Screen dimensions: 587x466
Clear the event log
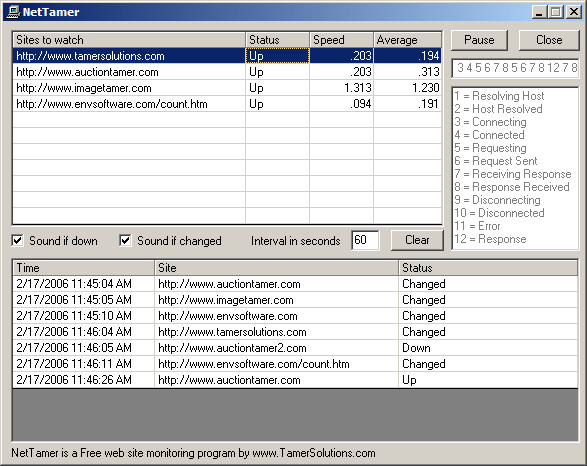[417, 240]
